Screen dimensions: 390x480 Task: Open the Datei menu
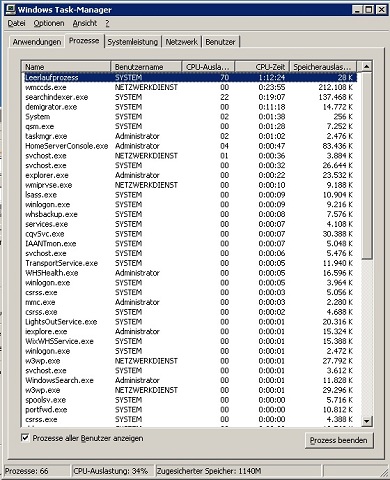16,23
